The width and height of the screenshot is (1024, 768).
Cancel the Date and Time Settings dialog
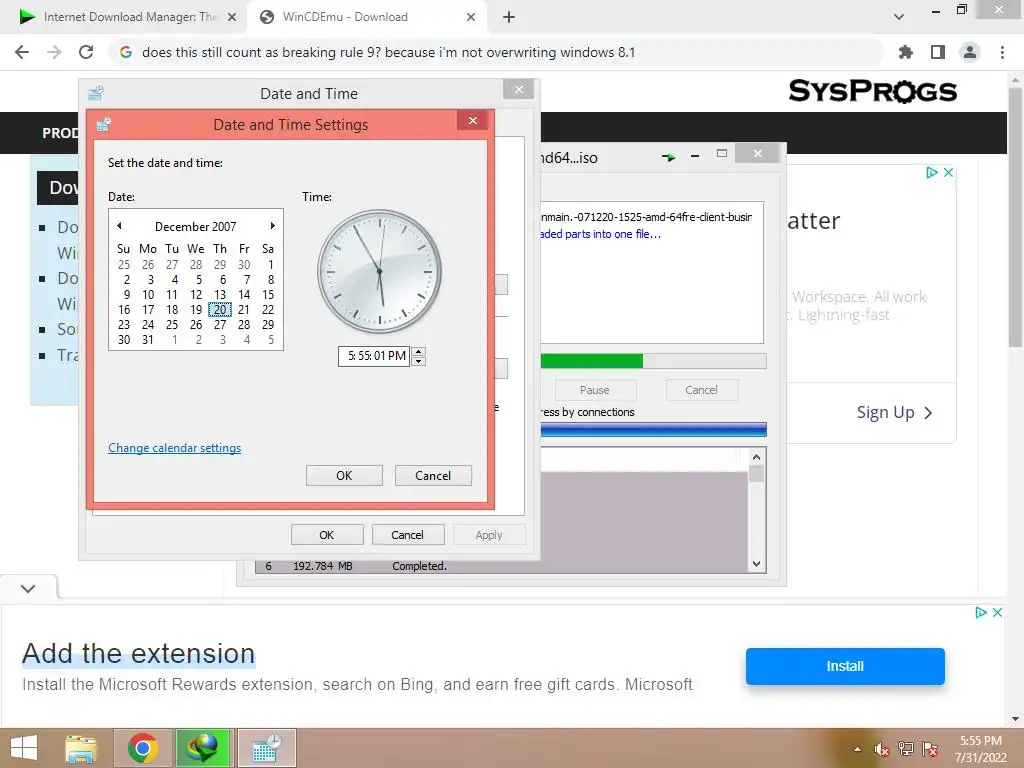pos(433,475)
